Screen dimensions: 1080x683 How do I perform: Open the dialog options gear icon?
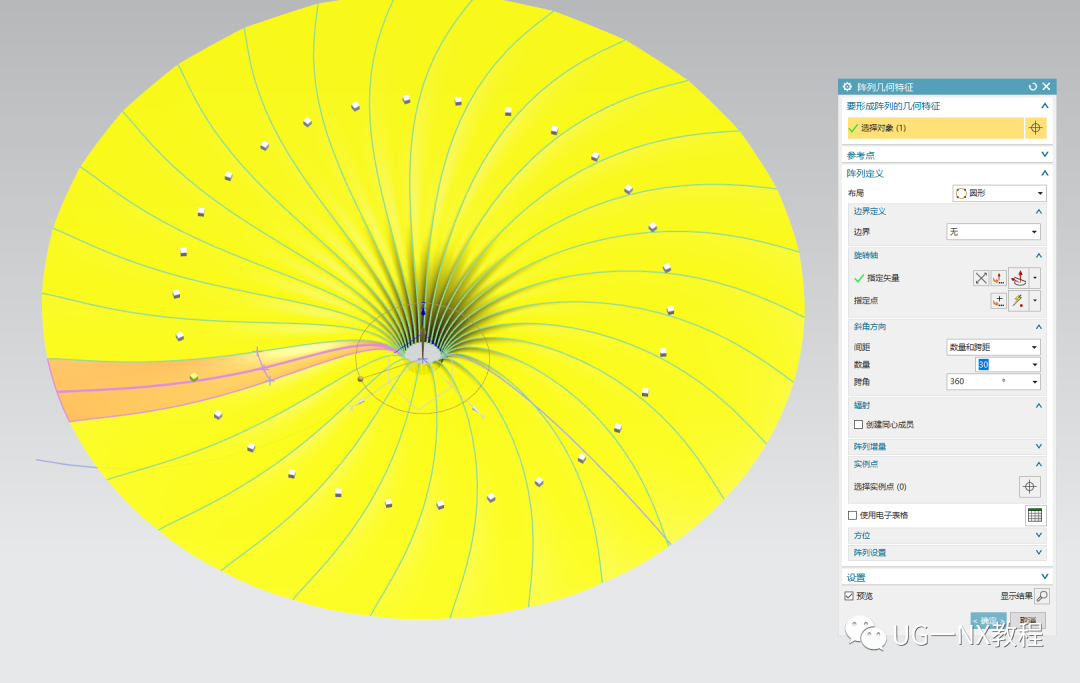[847, 87]
